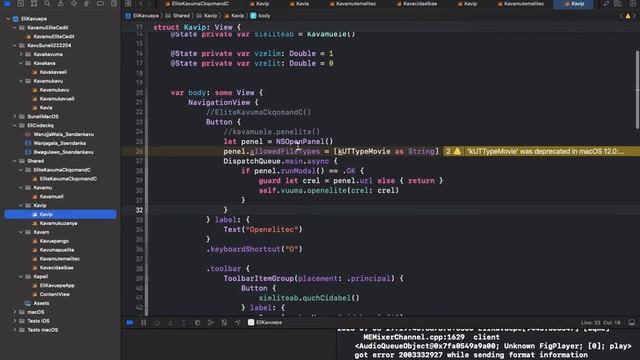Collapse the Shared group
This screenshot has height=360, width=640.
(x=15, y=161)
